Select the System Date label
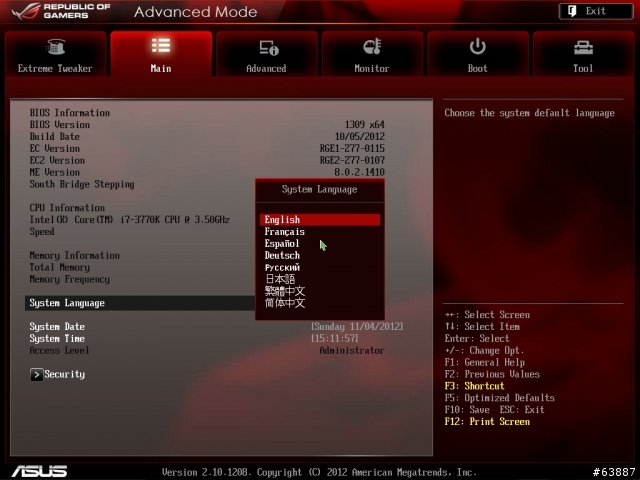The width and height of the screenshot is (640, 480). [57, 327]
